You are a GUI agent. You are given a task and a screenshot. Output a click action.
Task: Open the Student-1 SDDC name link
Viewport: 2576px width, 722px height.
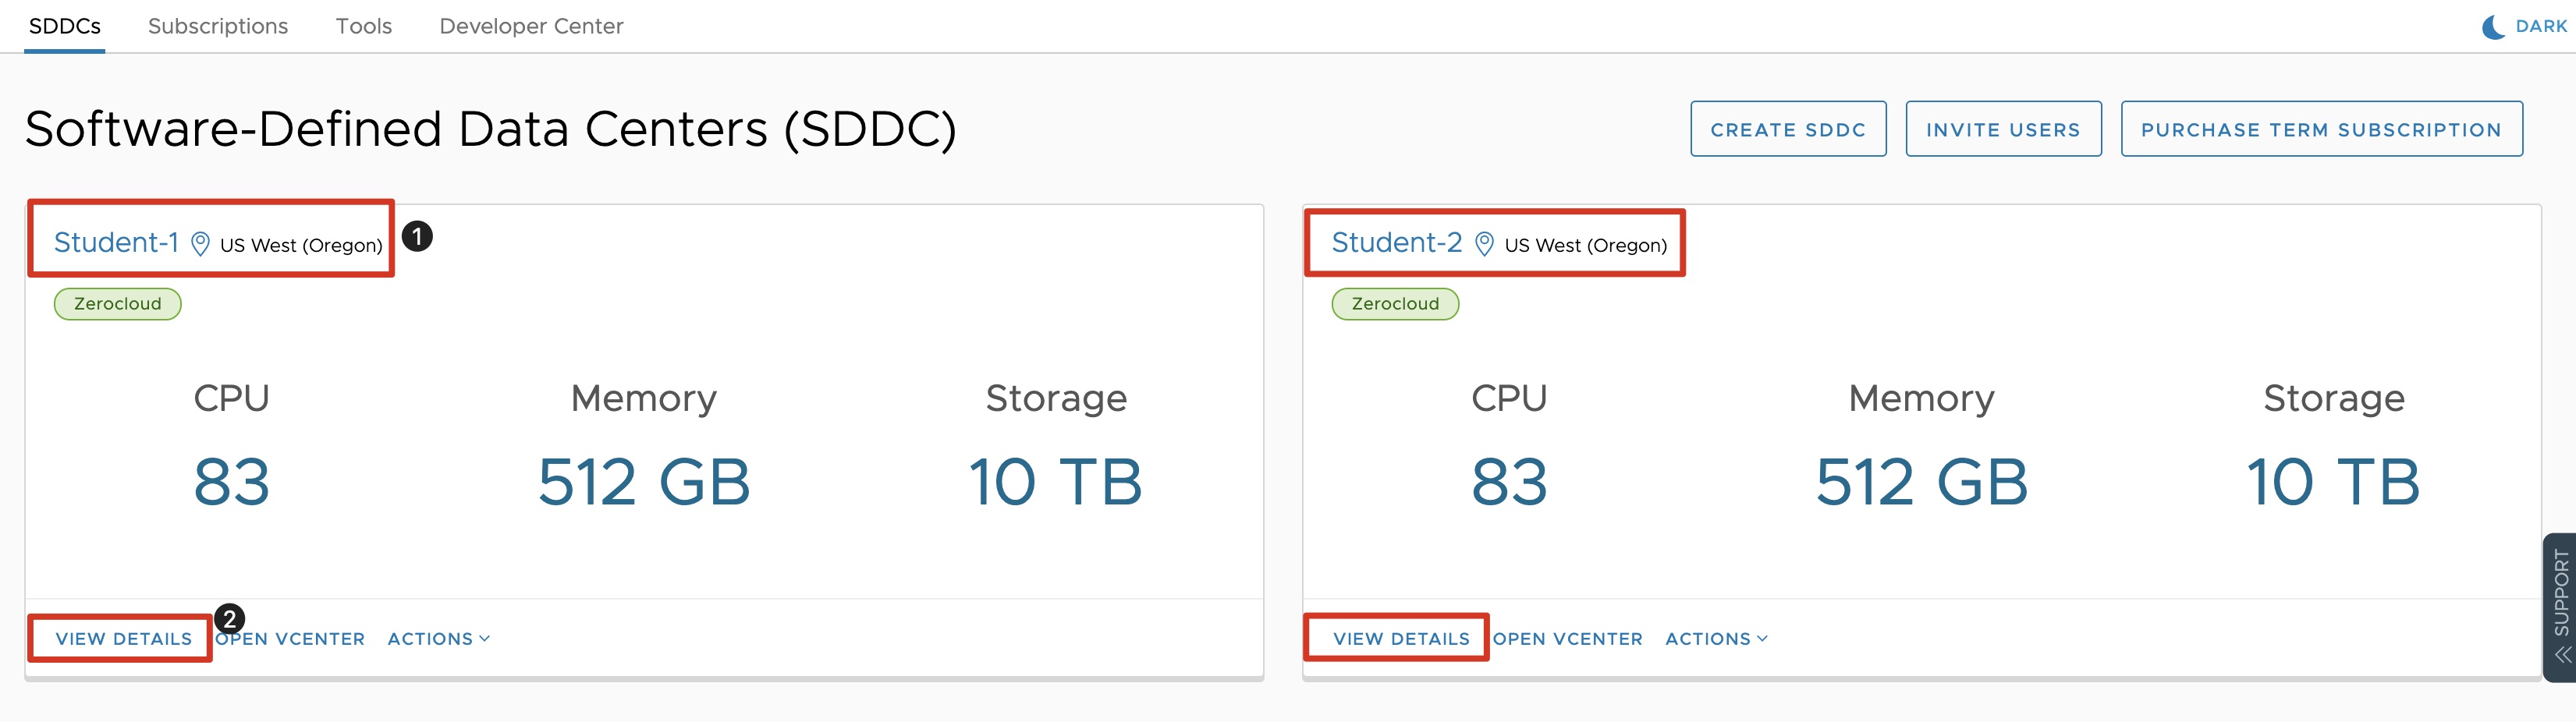coord(116,243)
